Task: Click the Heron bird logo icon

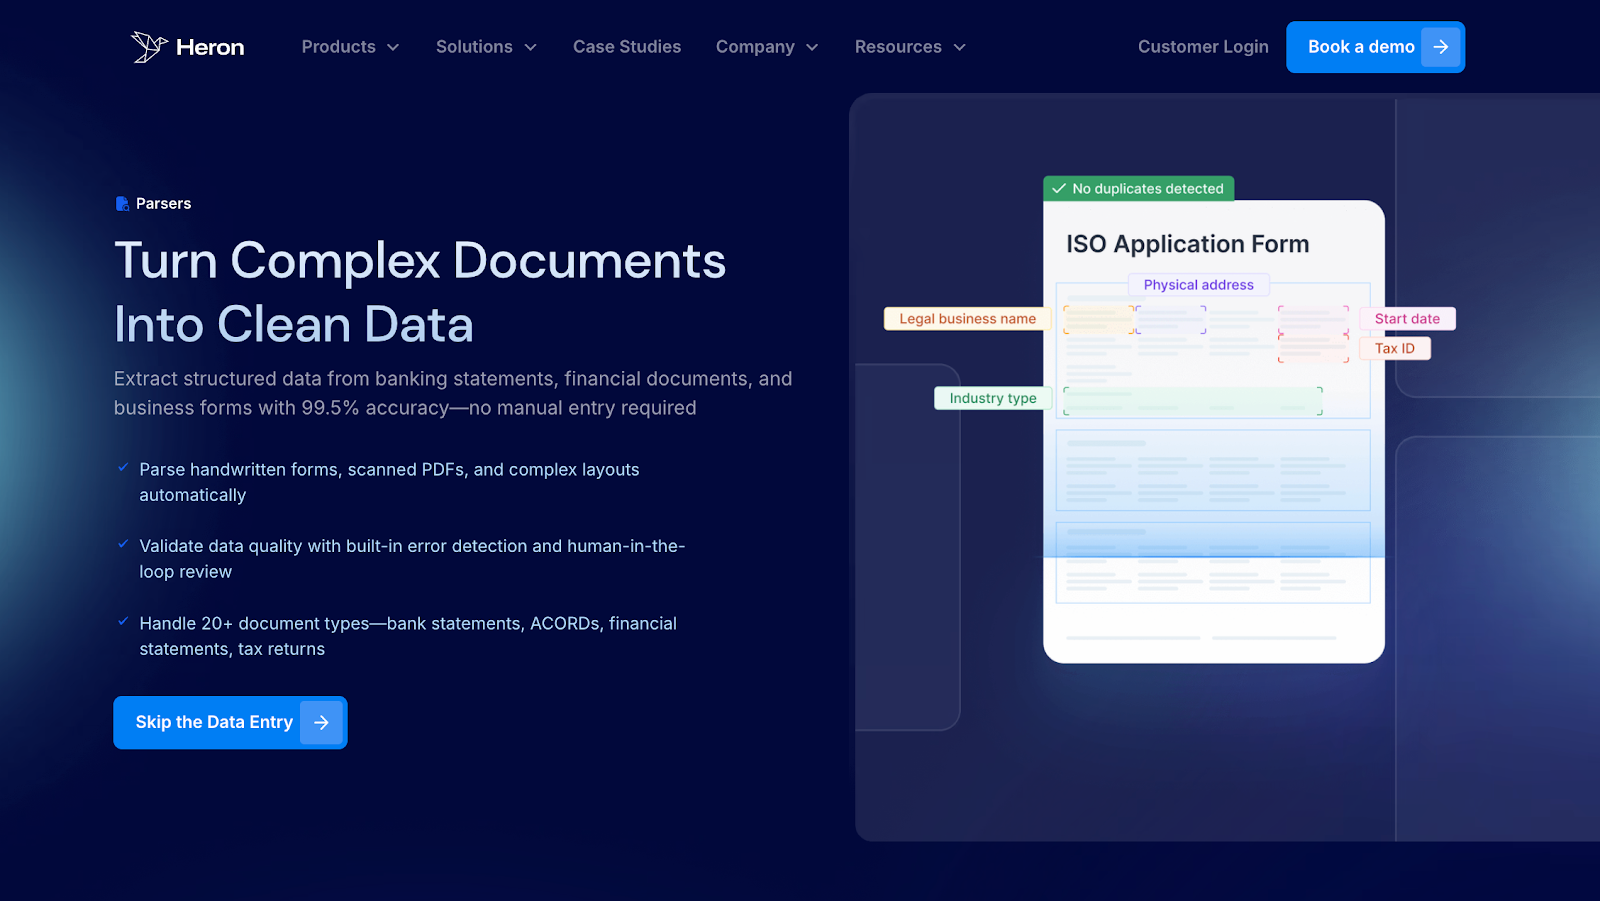Action: tap(149, 46)
